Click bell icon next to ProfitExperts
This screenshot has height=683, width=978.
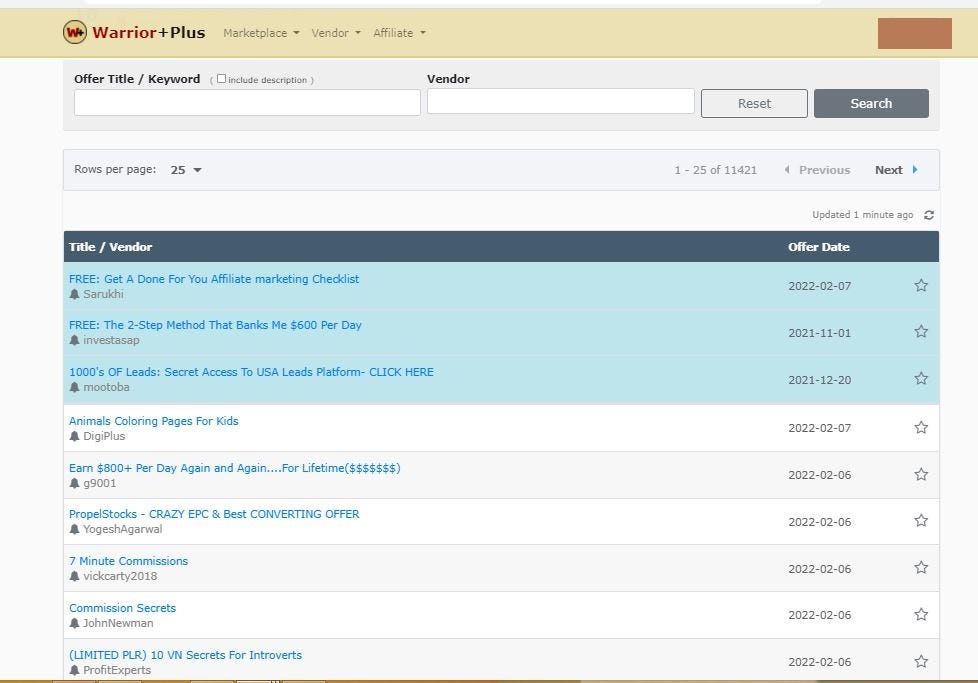click(74, 671)
